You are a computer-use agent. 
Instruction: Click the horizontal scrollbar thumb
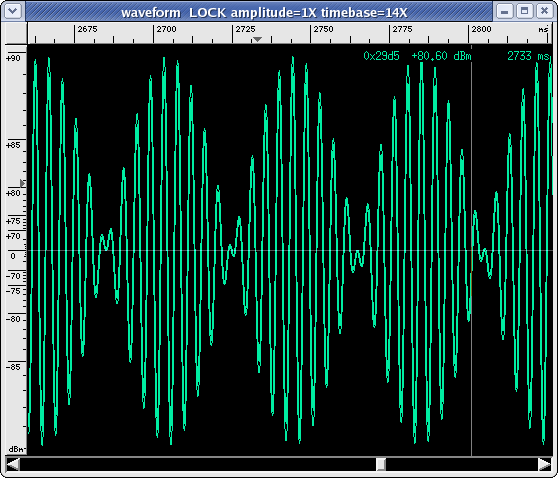coord(381,464)
